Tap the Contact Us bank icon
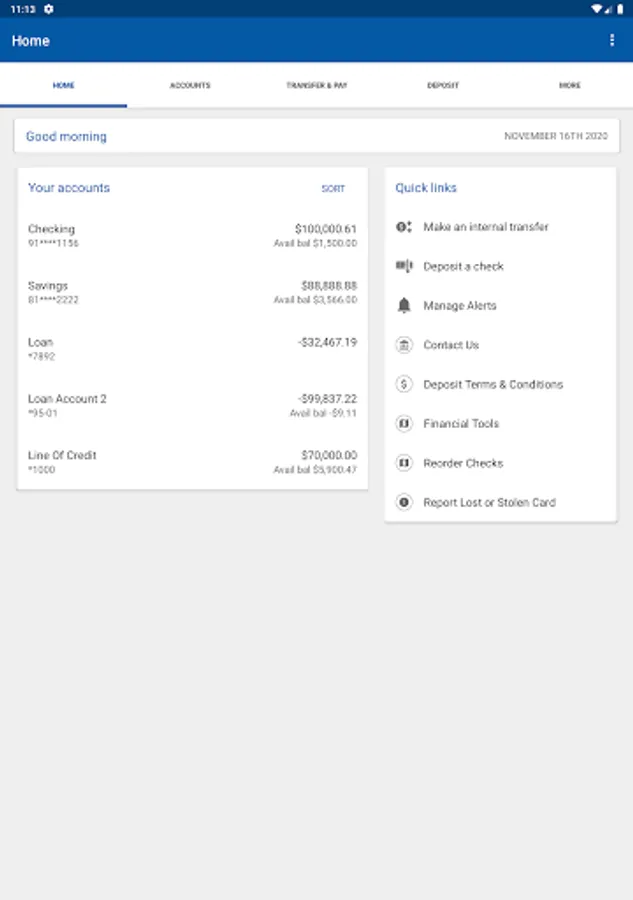The width and height of the screenshot is (633, 900). coord(404,345)
